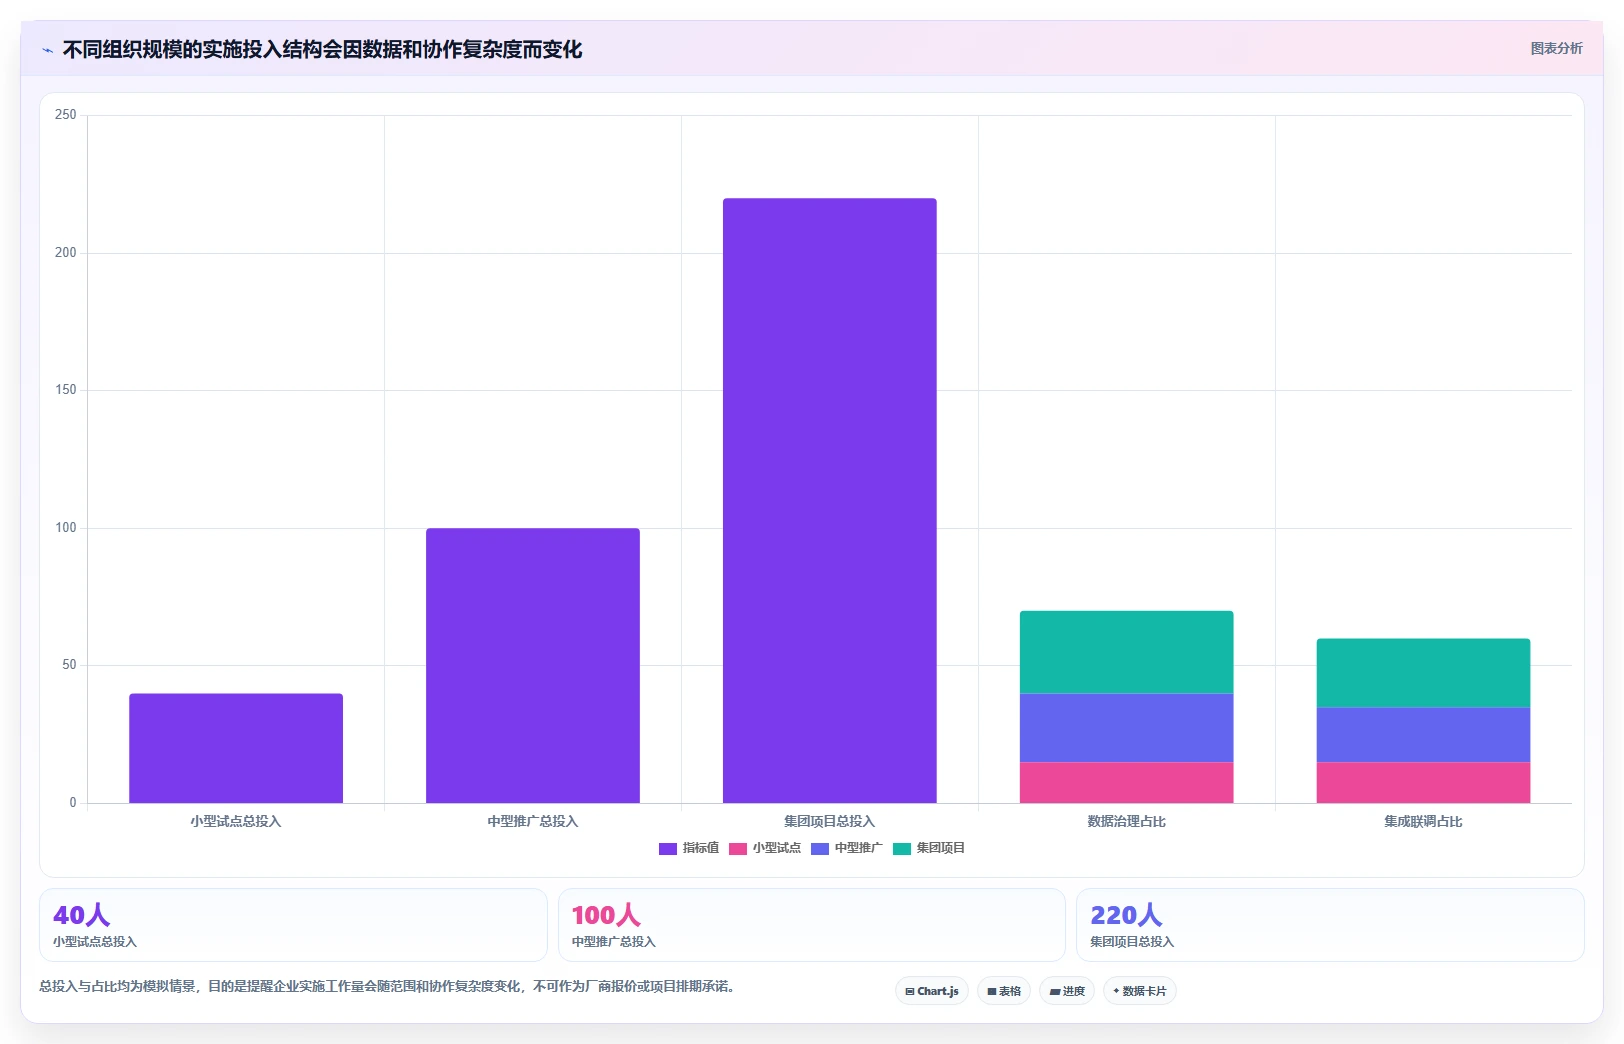Toggle the 中型推广 legend series
The width and height of the screenshot is (1624, 1044).
[847, 848]
